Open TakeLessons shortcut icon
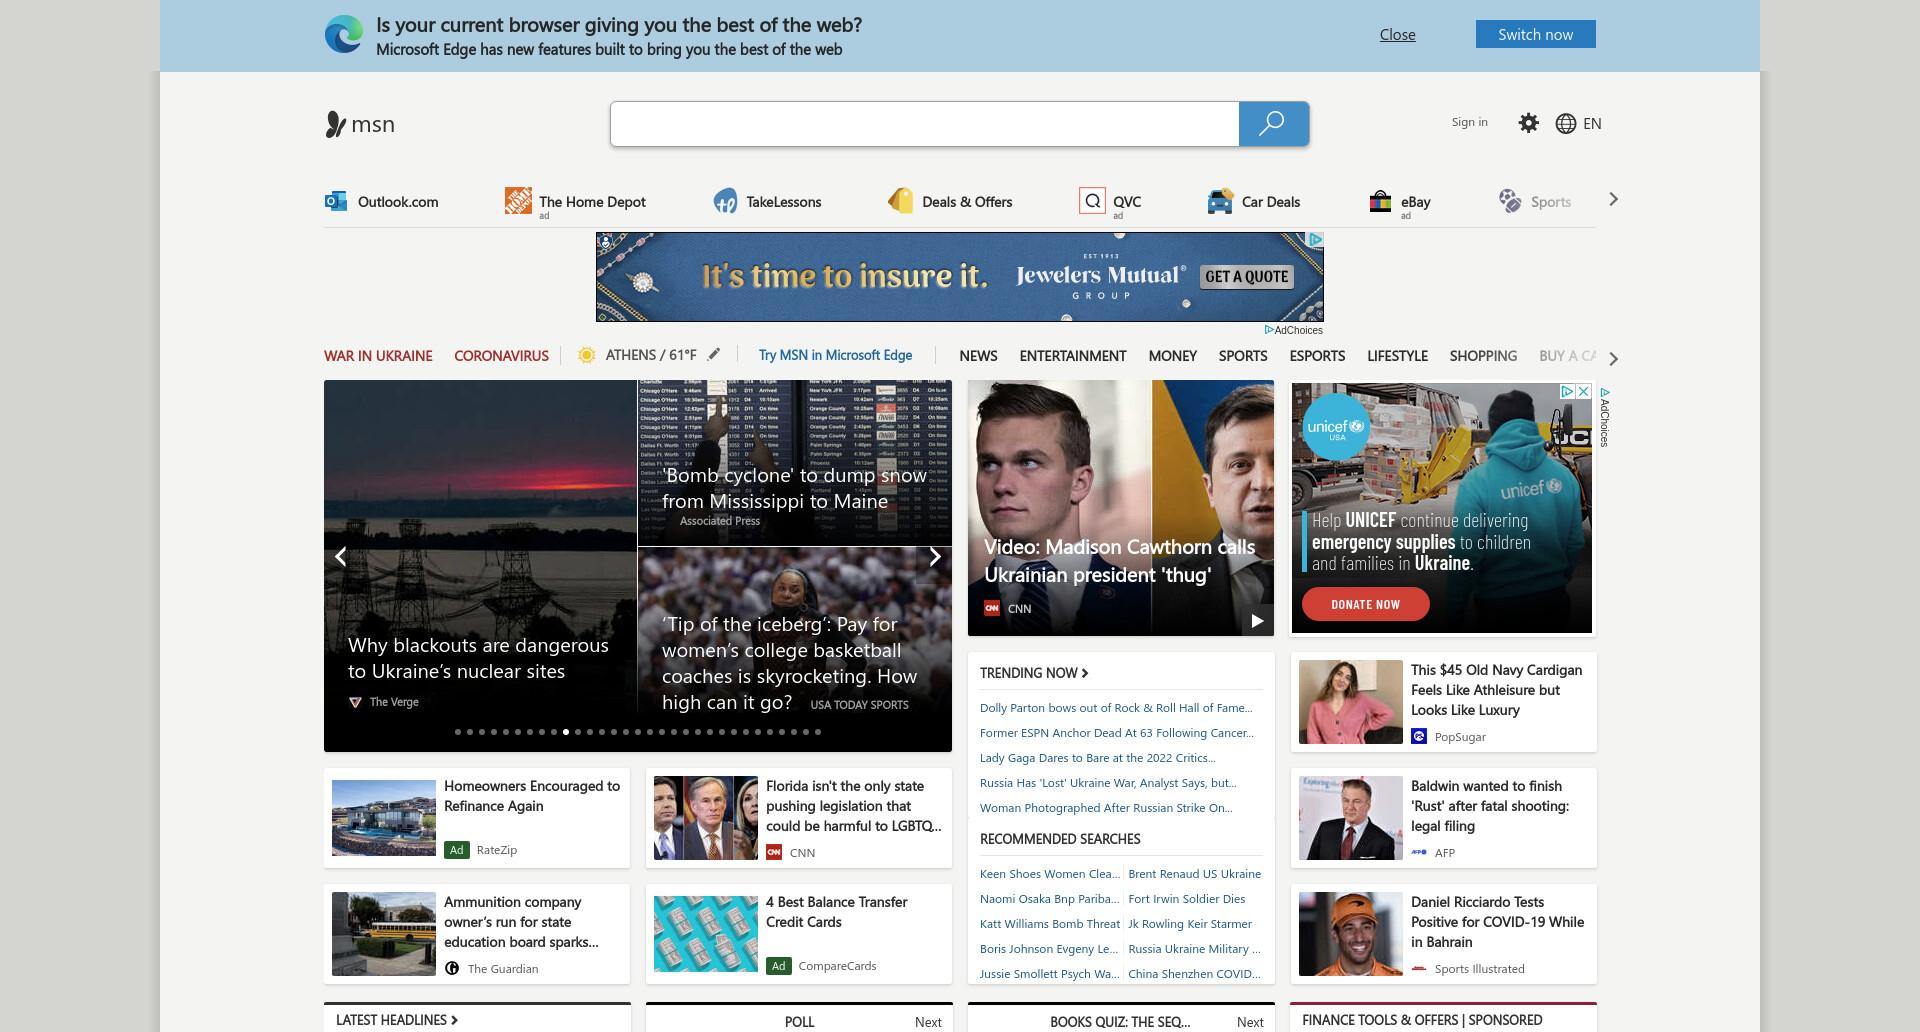Viewport: 1920px width, 1032px height. [x=725, y=201]
